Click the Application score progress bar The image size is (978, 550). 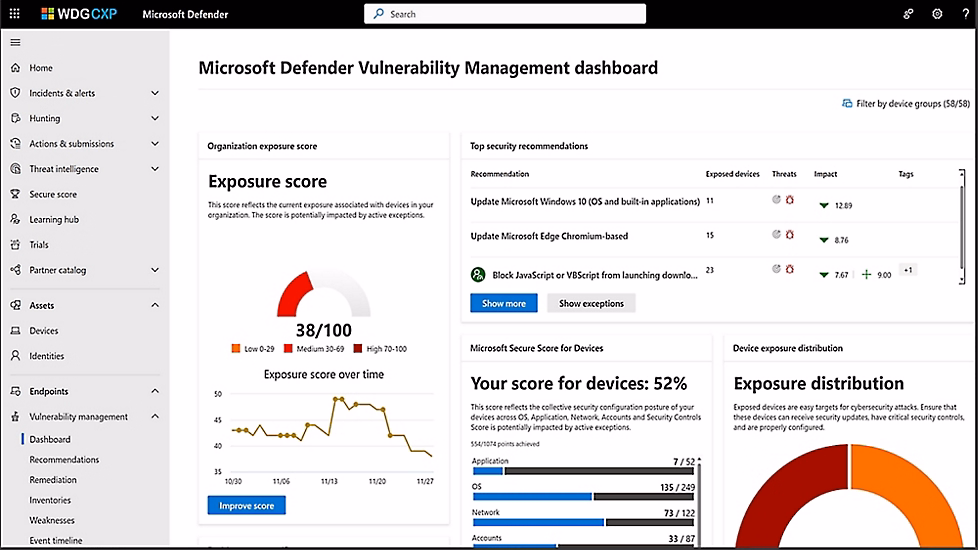(583, 471)
